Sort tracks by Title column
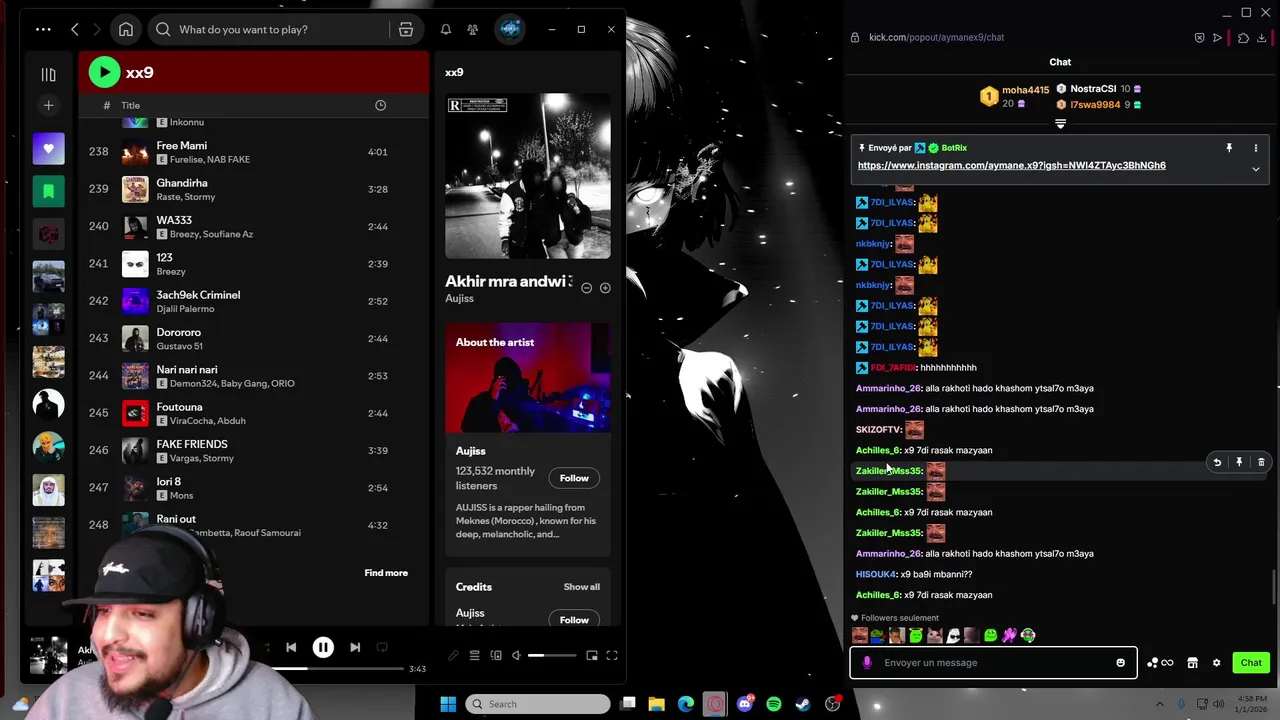1280x720 pixels. [131, 105]
